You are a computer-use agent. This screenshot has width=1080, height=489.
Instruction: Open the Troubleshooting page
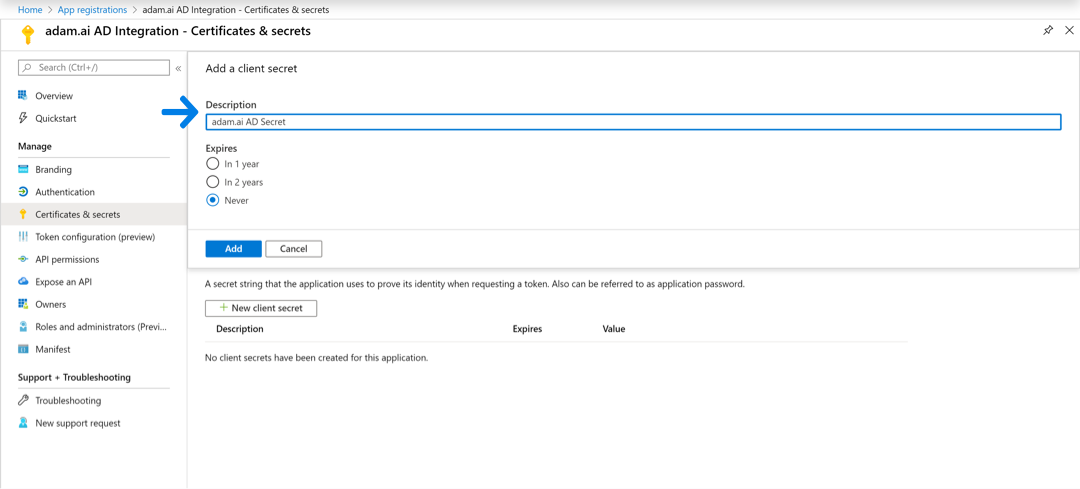coord(68,400)
